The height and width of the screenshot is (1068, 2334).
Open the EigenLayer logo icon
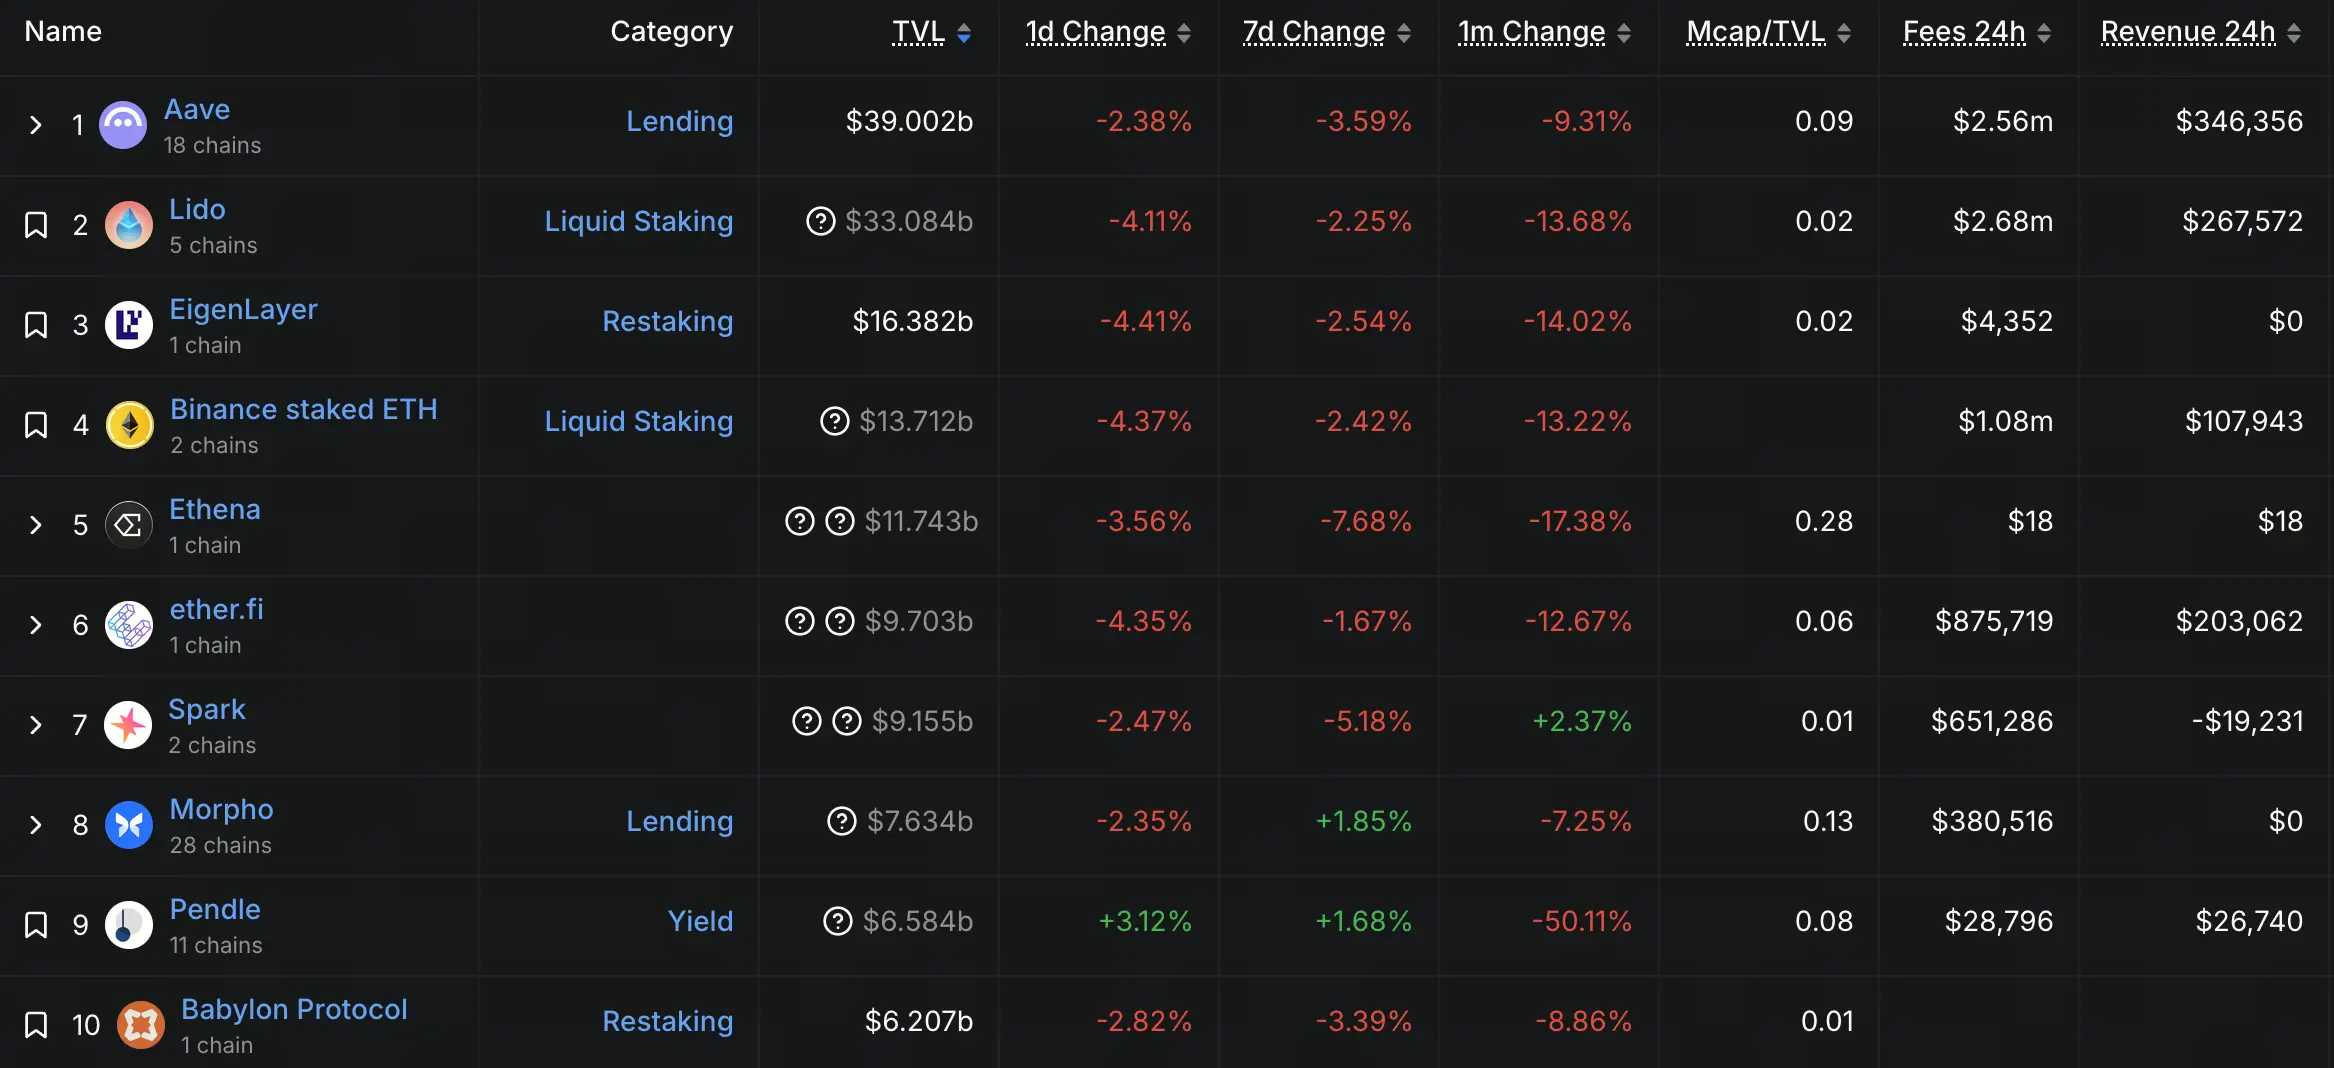pos(129,325)
